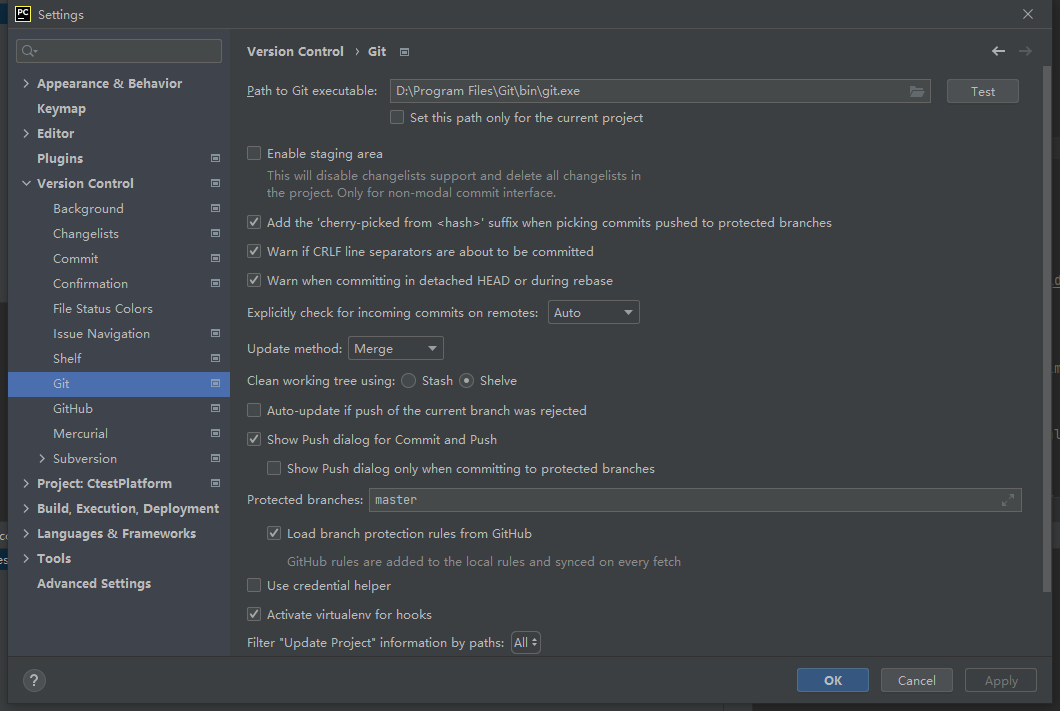Viewport: 1060px width, 711px height.
Task: Open the Keymap settings page
Action: pyautogui.click(x=61, y=109)
